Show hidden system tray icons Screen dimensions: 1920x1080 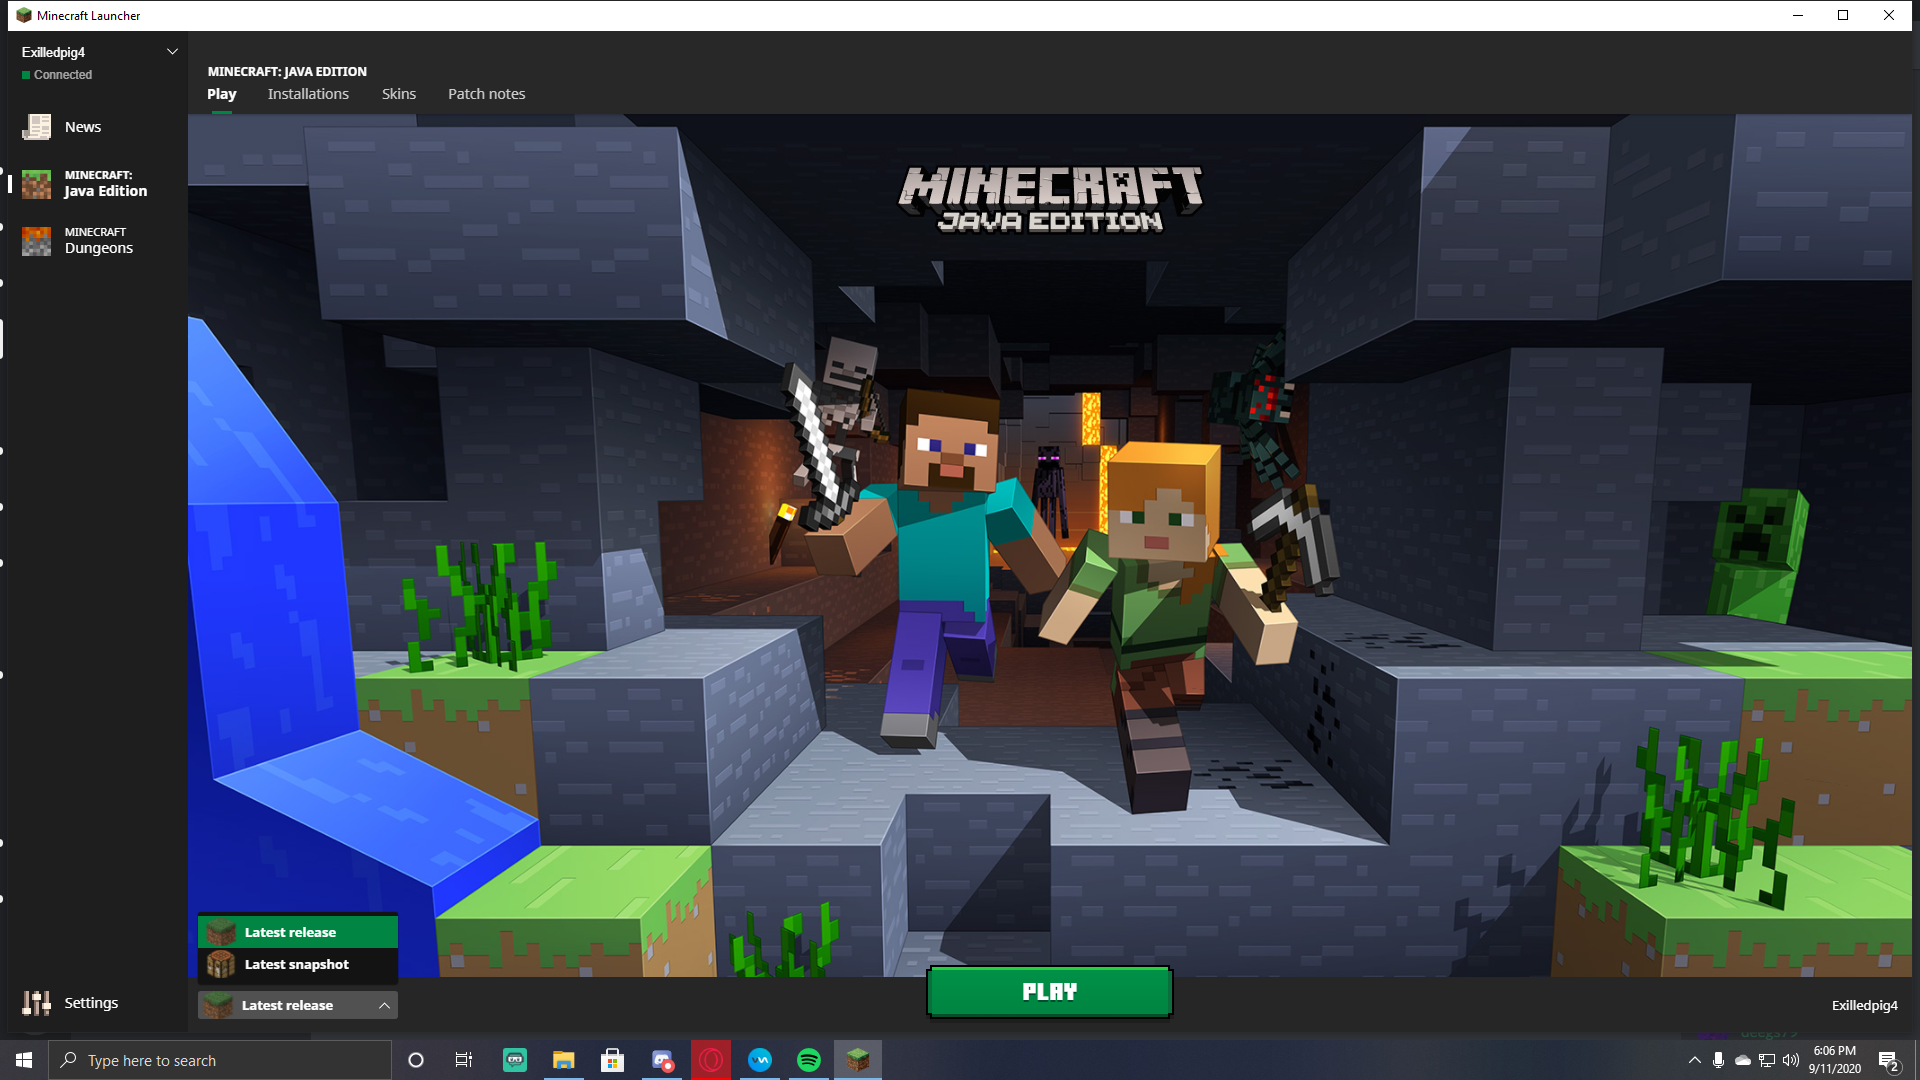pos(1694,1060)
